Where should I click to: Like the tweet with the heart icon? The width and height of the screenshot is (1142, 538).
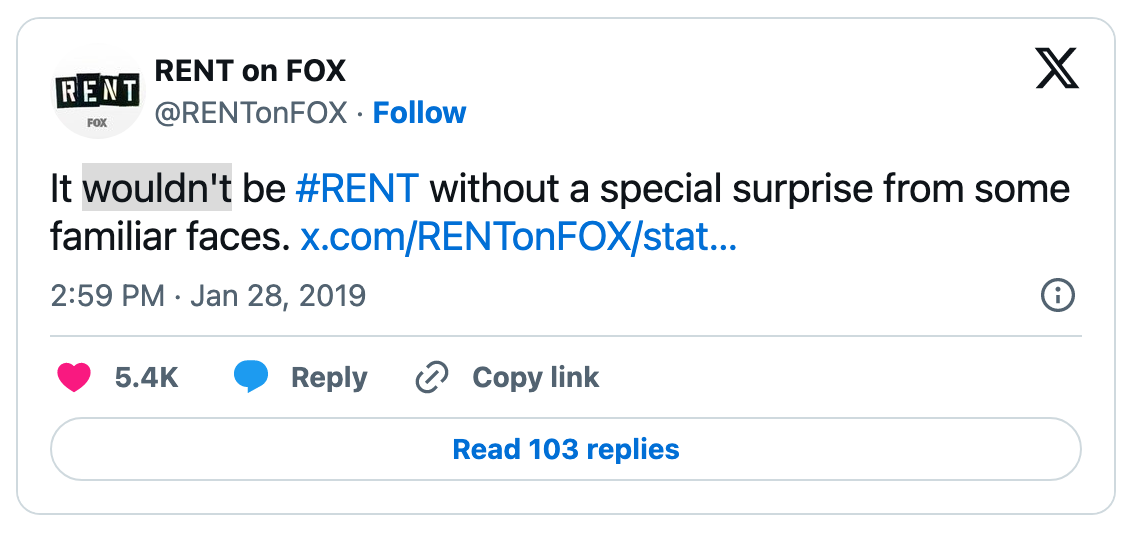pos(74,377)
